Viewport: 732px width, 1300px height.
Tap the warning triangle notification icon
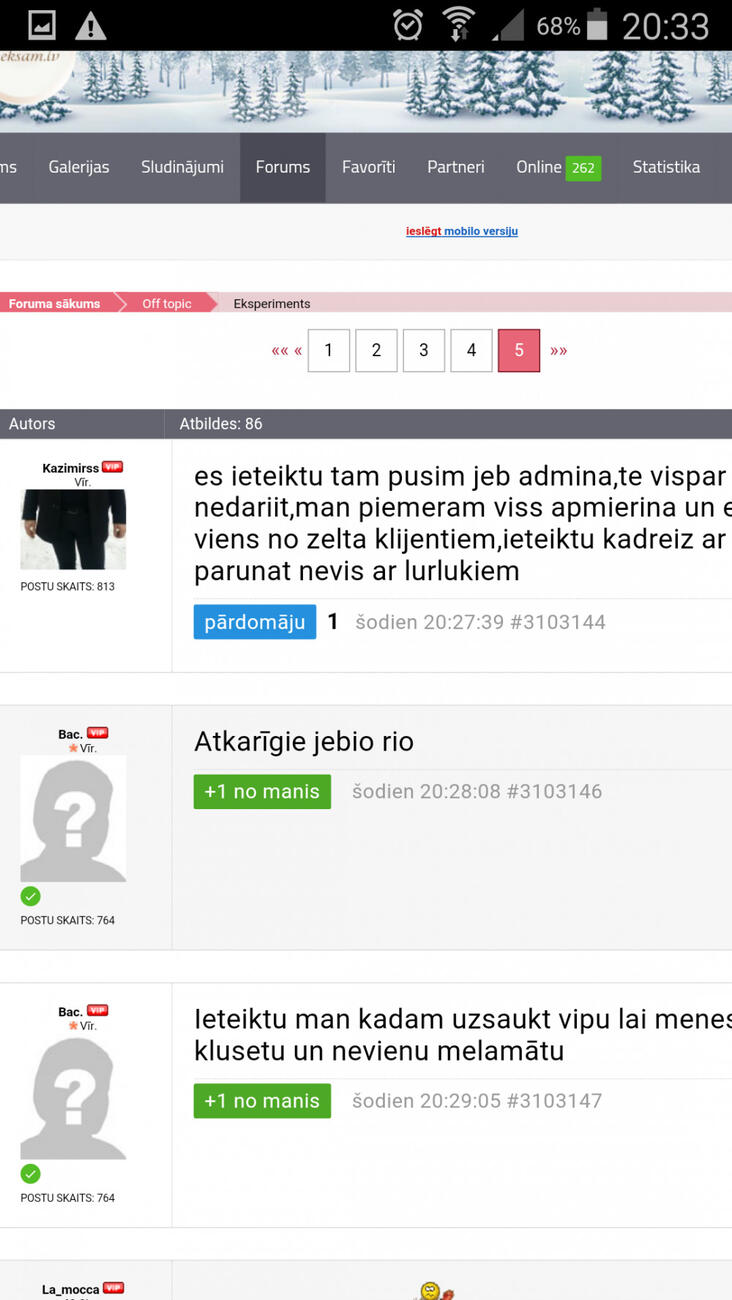click(90, 26)
